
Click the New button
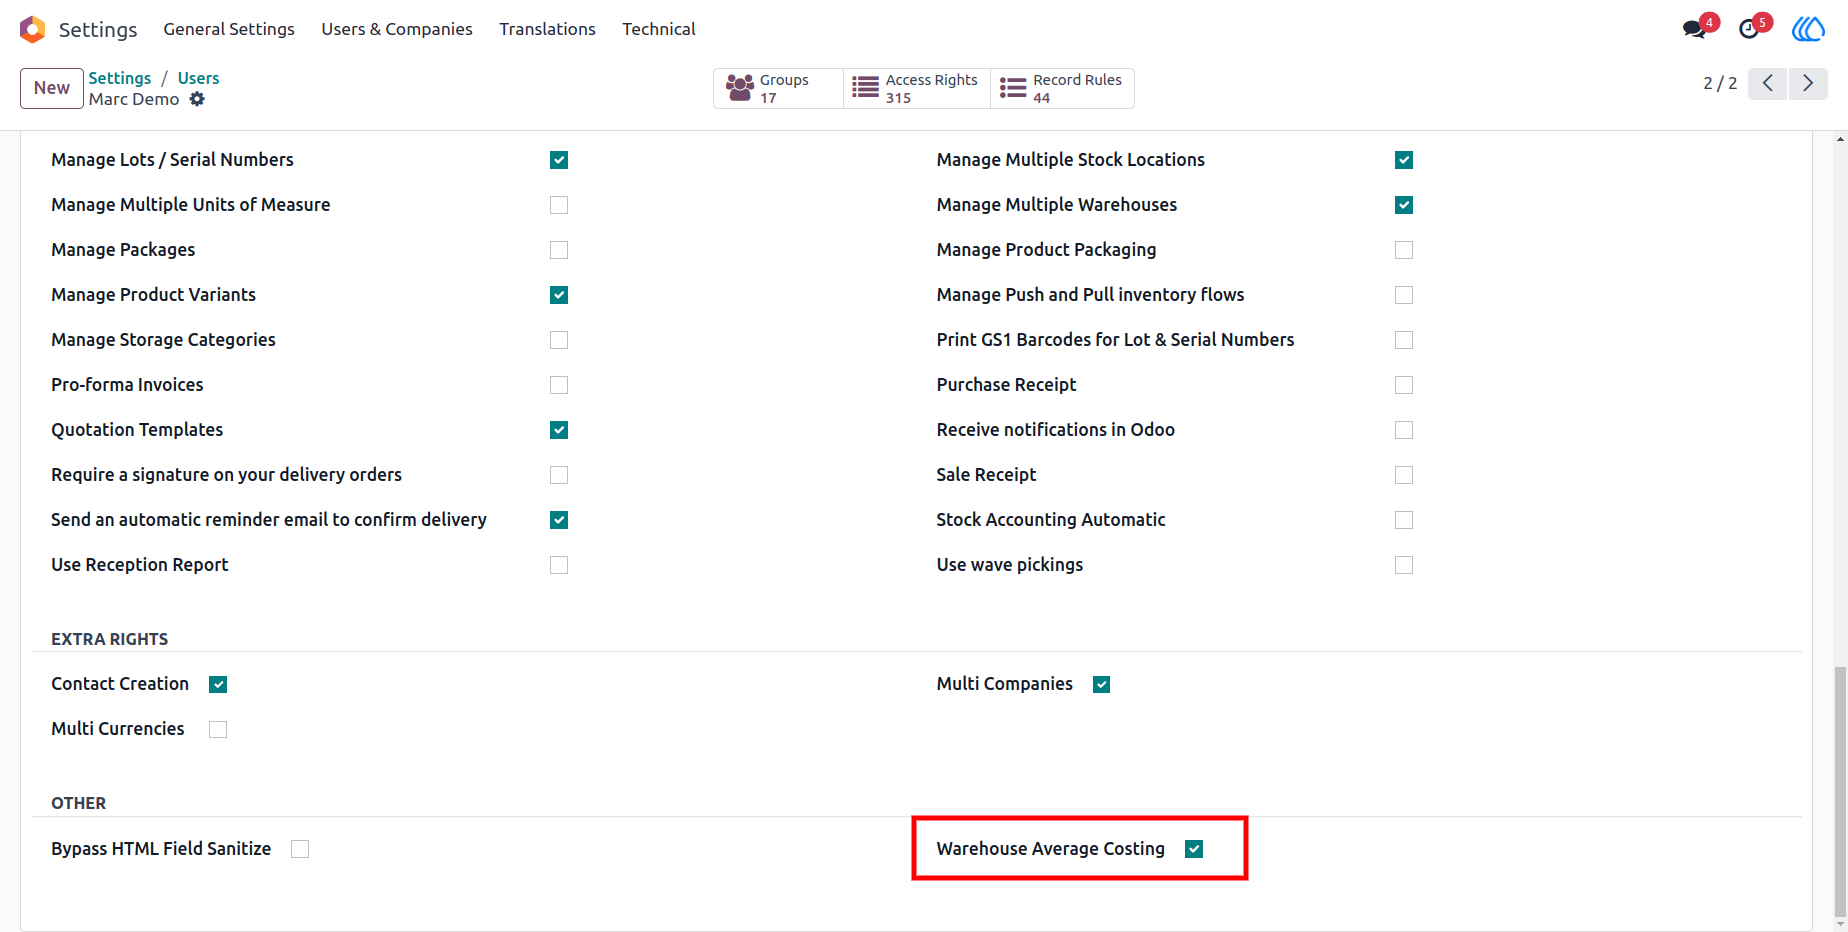click(52, 88)
